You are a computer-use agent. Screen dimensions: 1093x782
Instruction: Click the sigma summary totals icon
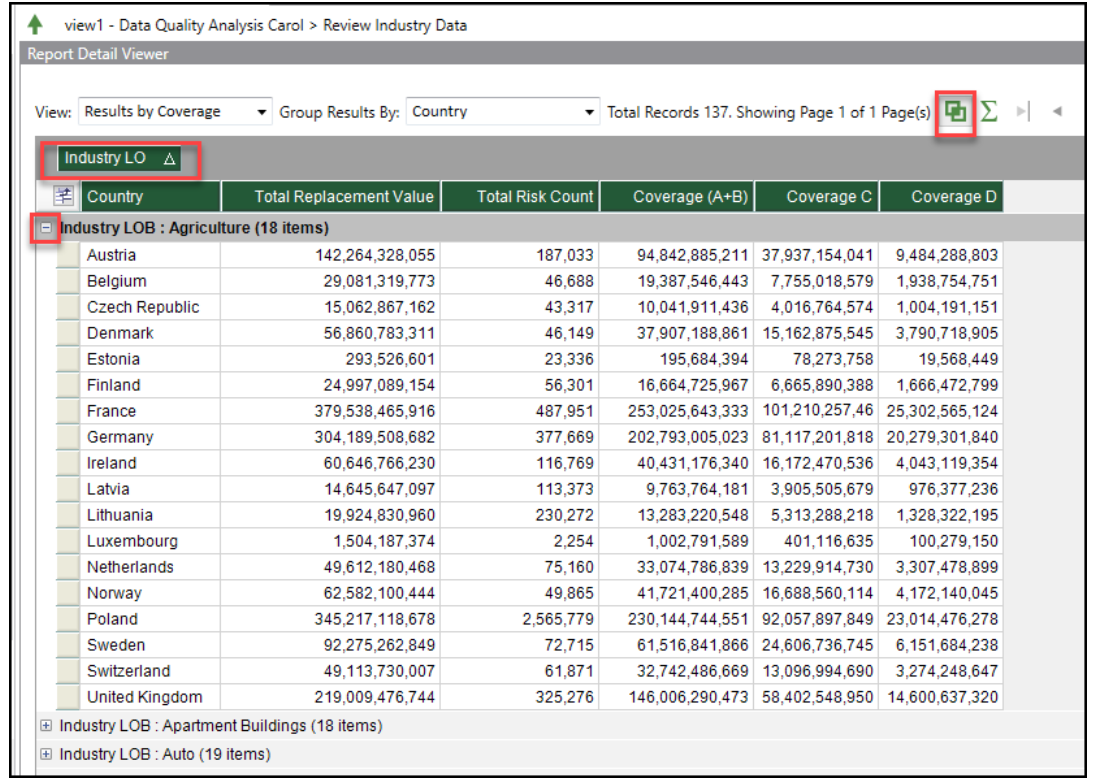point(989,111)
